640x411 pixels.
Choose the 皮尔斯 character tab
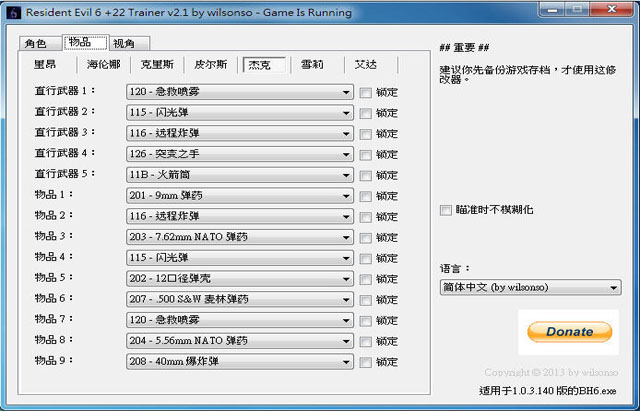click(x=211, y=64)
